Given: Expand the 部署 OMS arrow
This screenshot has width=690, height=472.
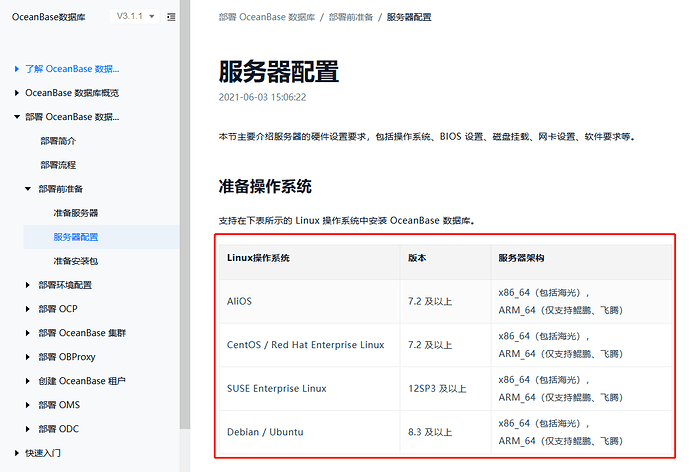Looking at the screenshot, I should (28, 405).
